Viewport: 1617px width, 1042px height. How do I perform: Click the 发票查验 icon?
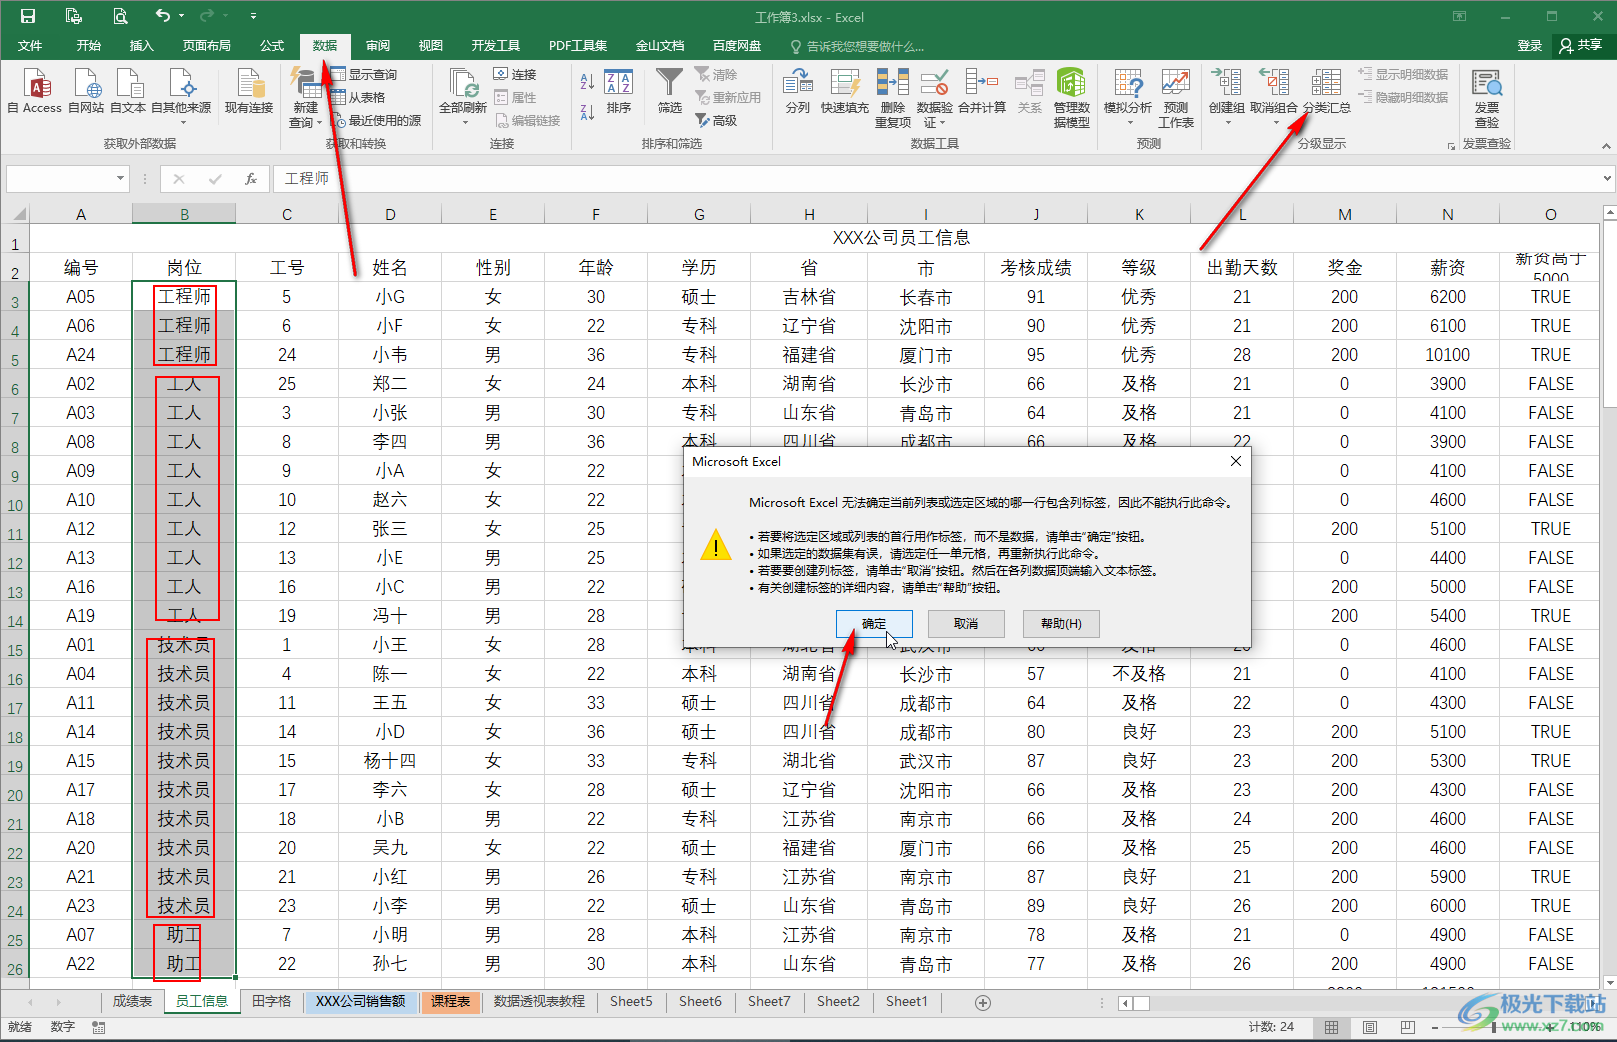coord(1487,84)
